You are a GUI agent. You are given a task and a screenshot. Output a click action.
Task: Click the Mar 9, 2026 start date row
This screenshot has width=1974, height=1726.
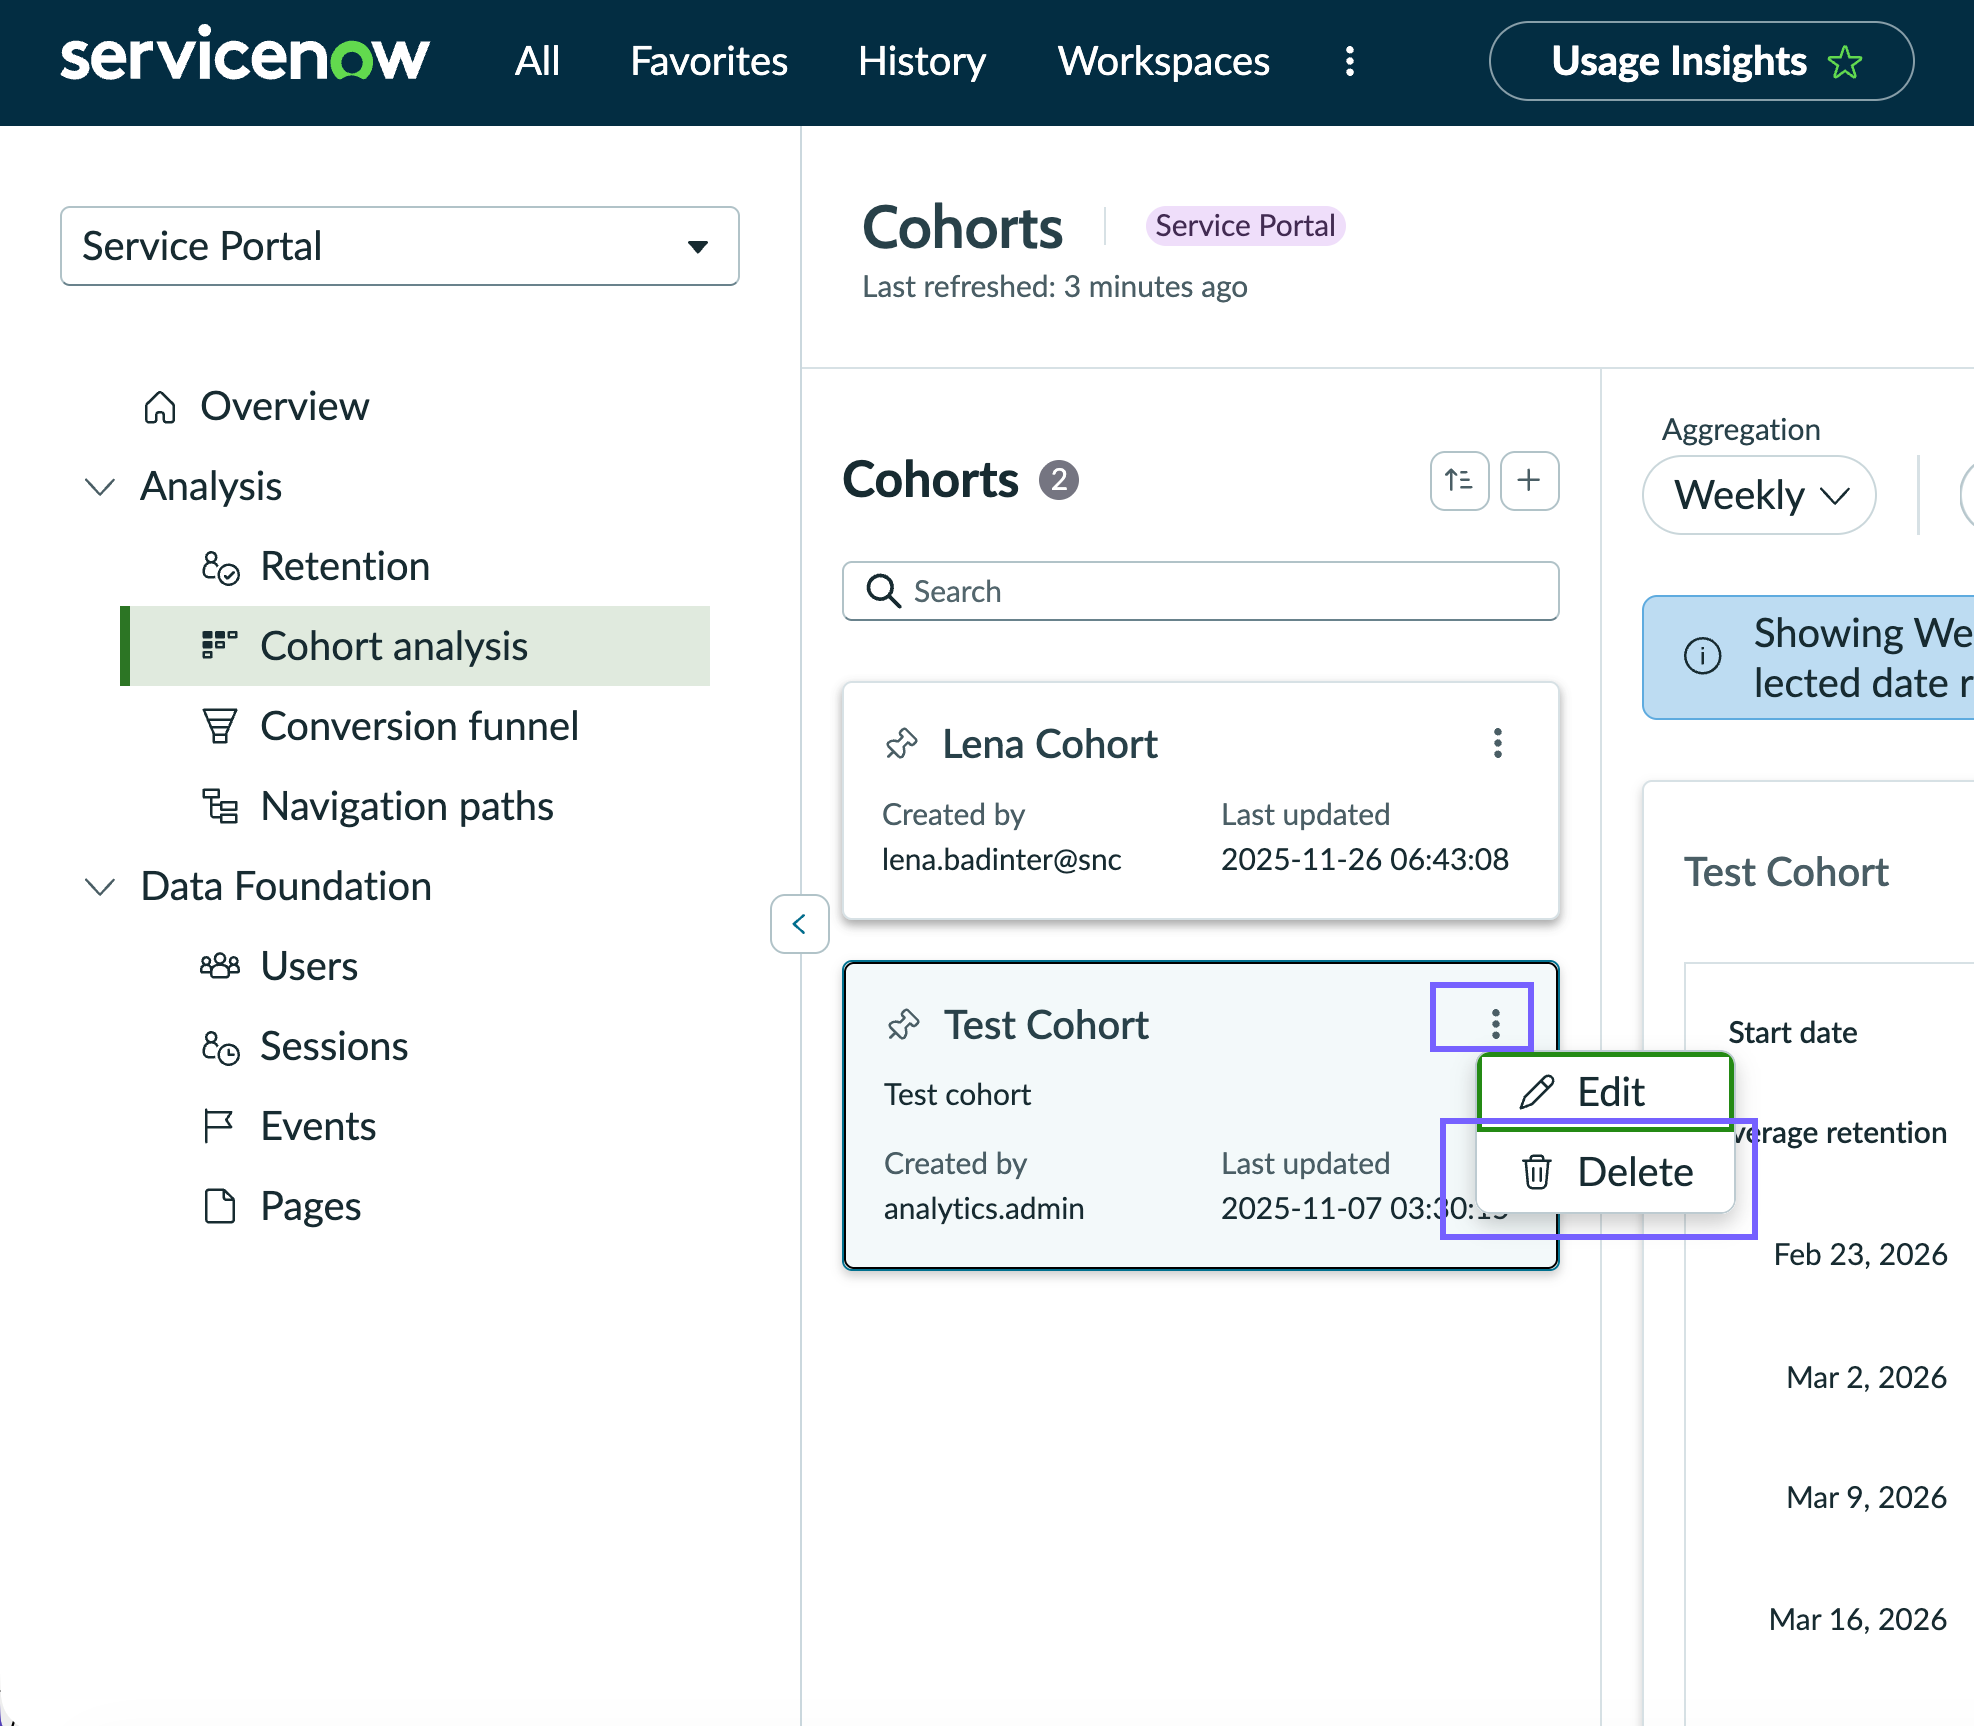[x=1866, y=1497]
